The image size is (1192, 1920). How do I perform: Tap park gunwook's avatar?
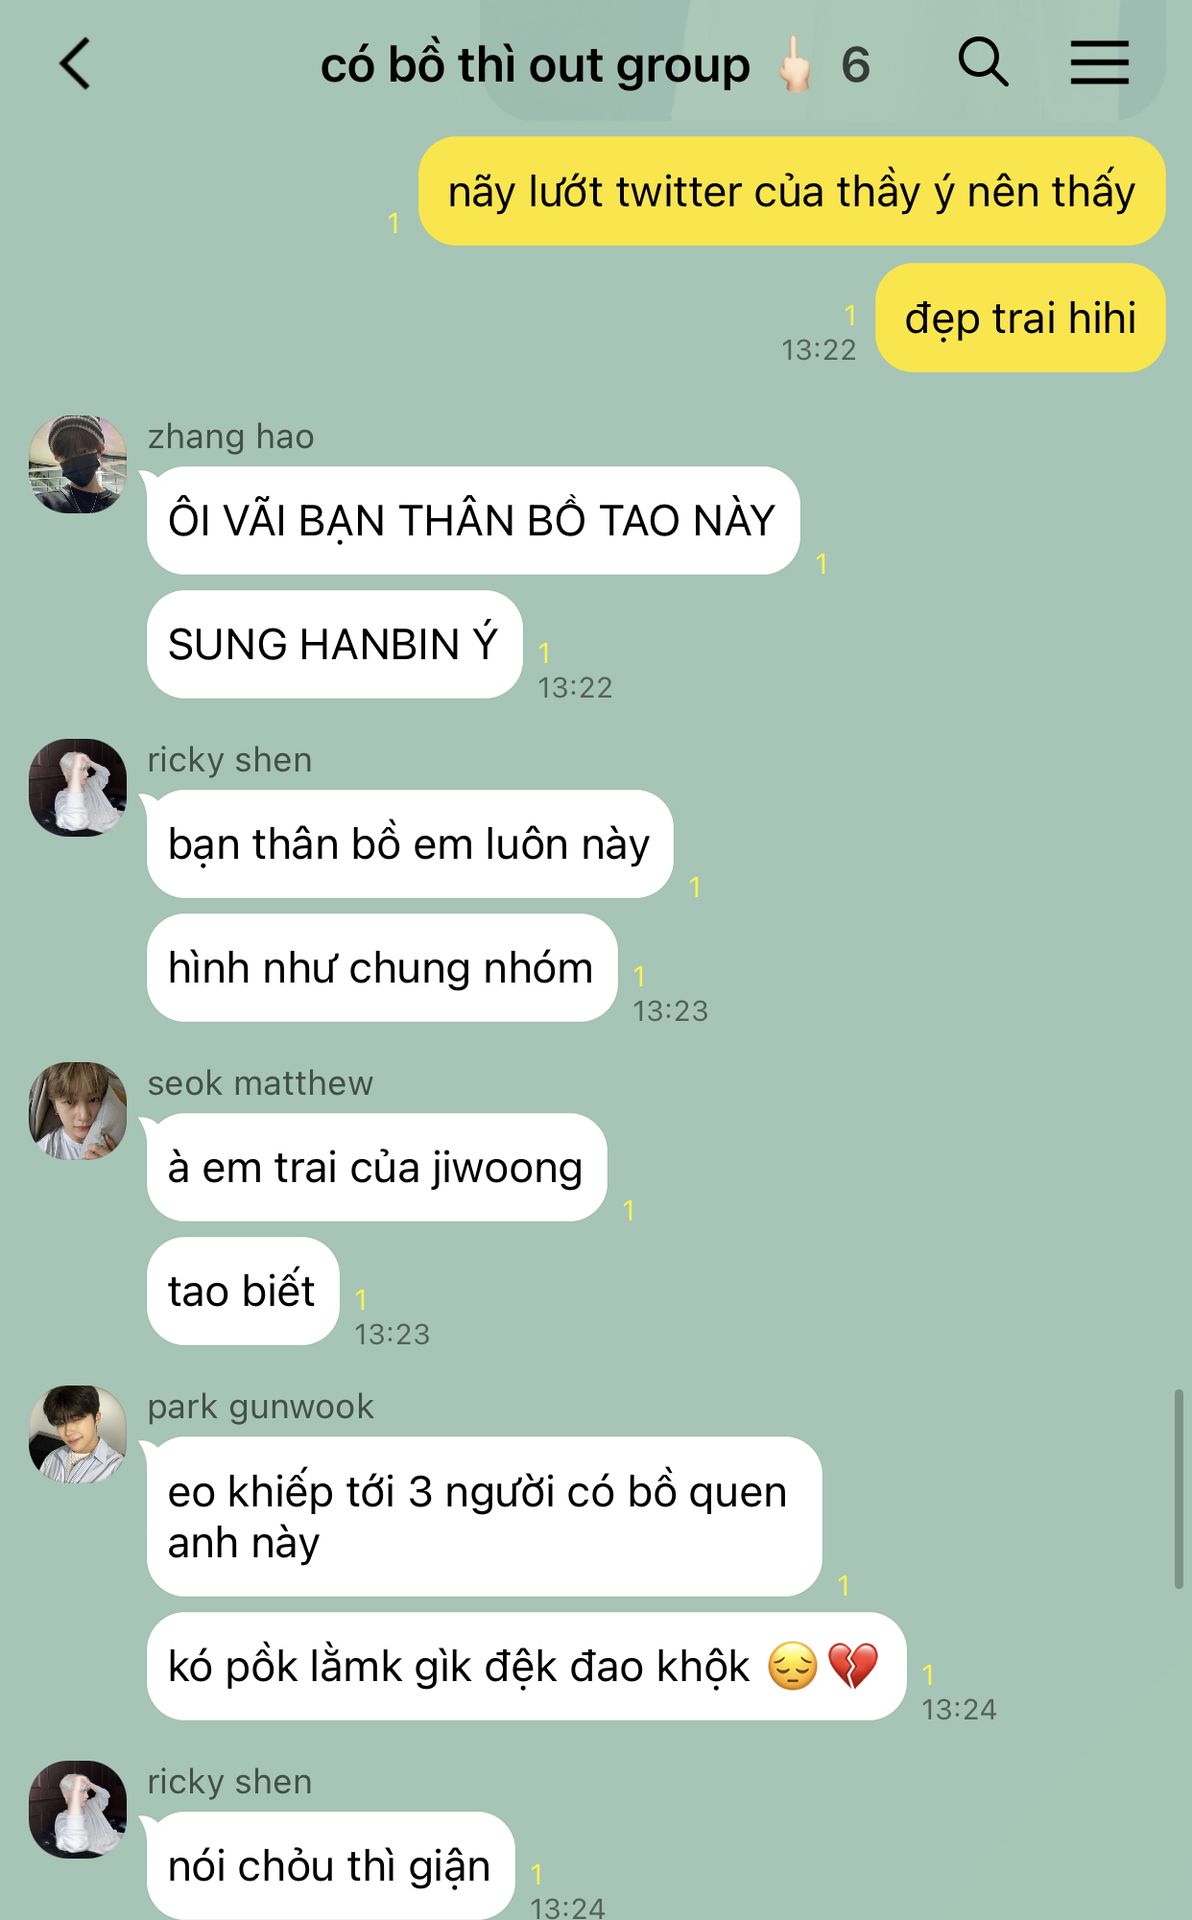[78, 1433]
